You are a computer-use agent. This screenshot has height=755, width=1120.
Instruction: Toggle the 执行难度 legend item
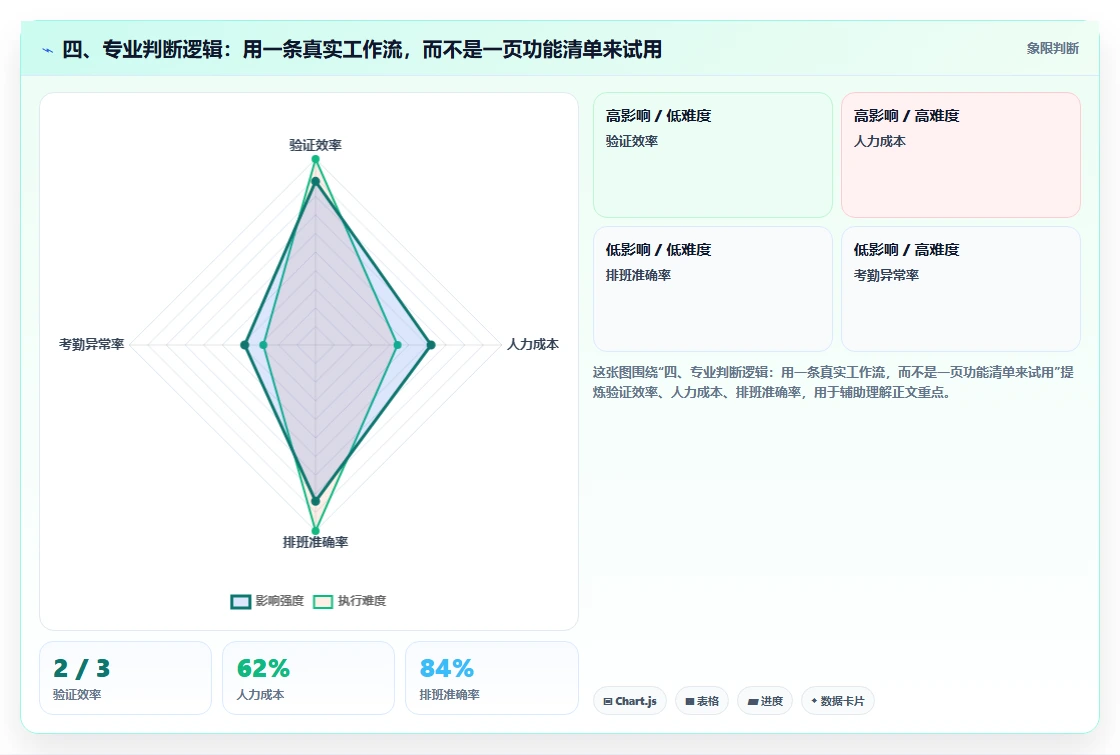(349, 601)
